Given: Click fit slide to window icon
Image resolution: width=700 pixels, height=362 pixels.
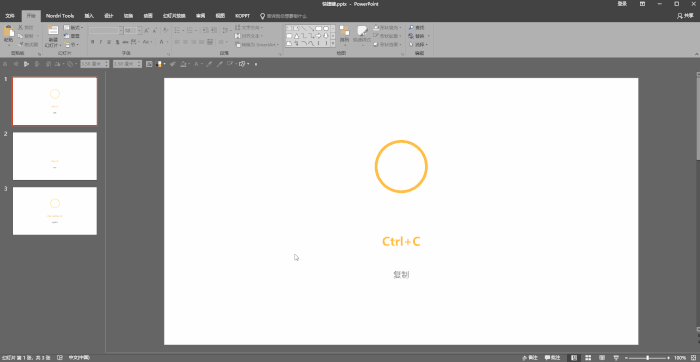Looking at the screenshot, I should [x=692, y=358].
